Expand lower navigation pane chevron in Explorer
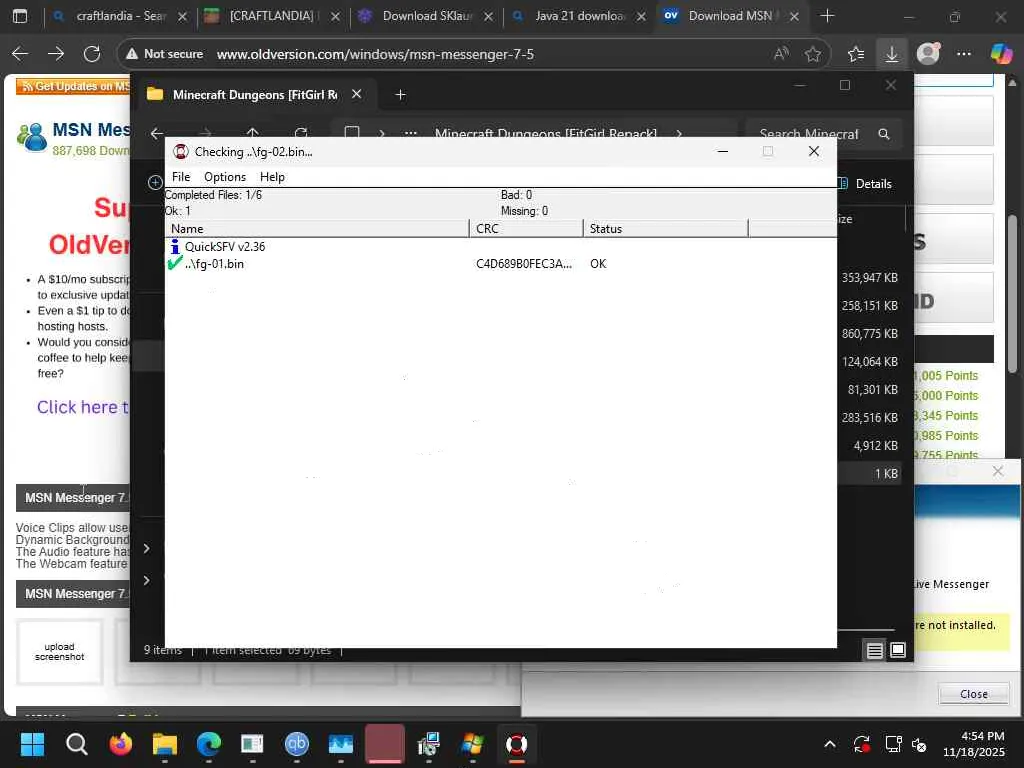Image resolution: width=1024 pixels, height=768 pixels. point(146,581)
